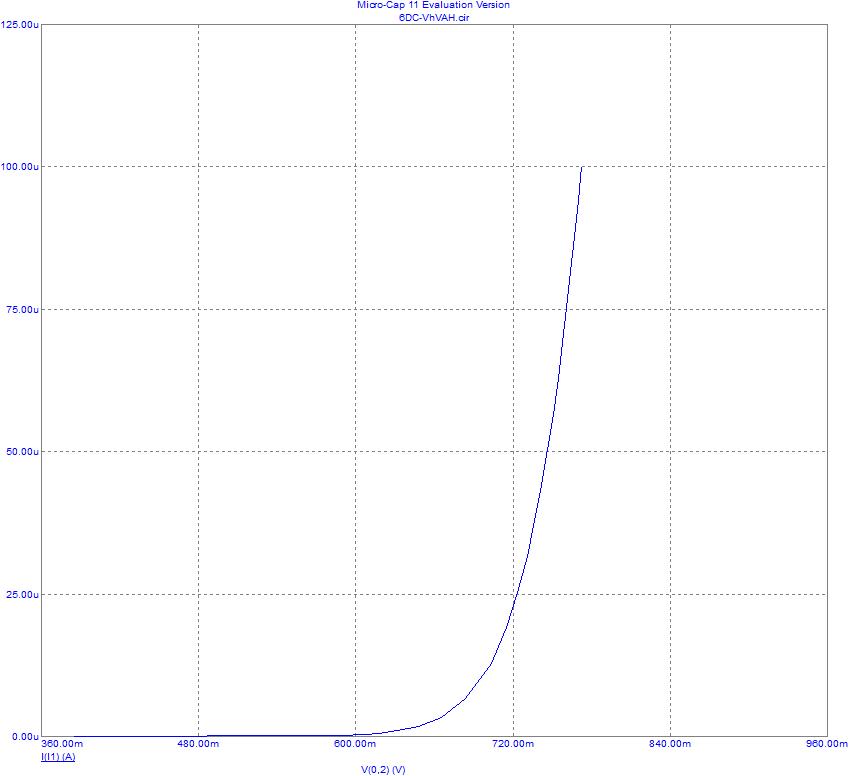This screenshot has height=776, width=849.
Task: Click the 75.00u y-axis value
Action: [x=22, y=310]
